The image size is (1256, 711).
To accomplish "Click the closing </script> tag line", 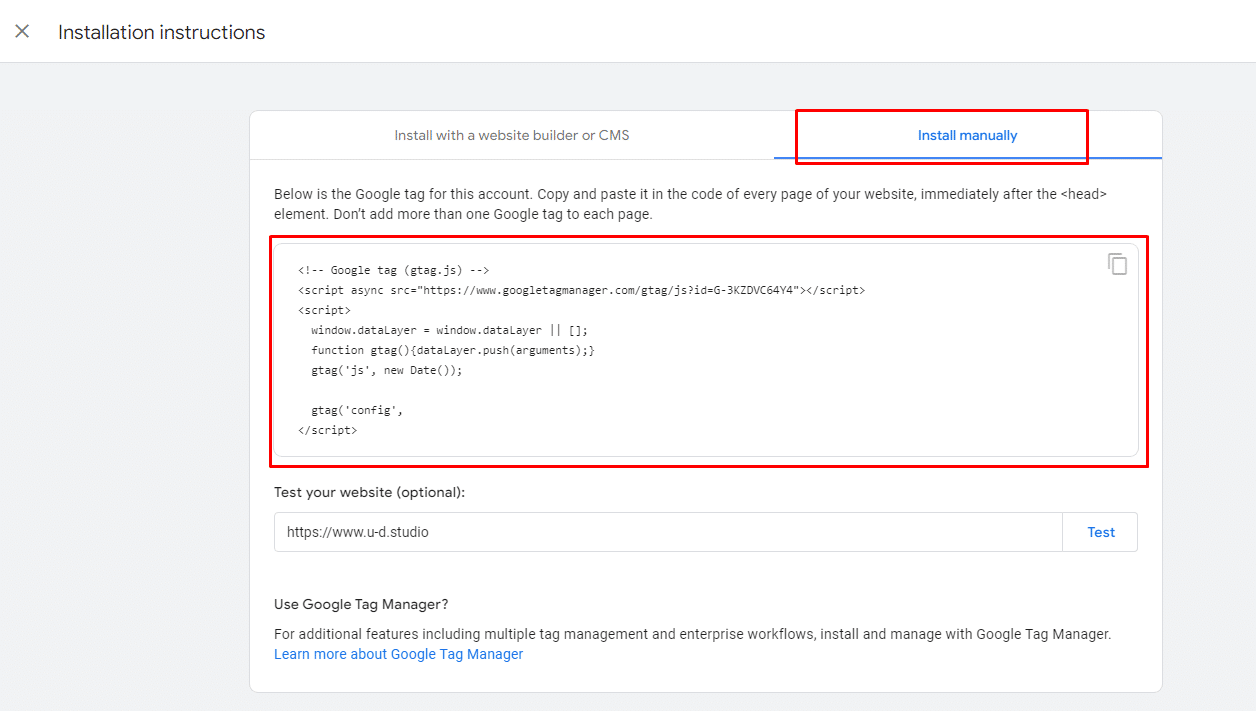I will click(x=327, y=430).
